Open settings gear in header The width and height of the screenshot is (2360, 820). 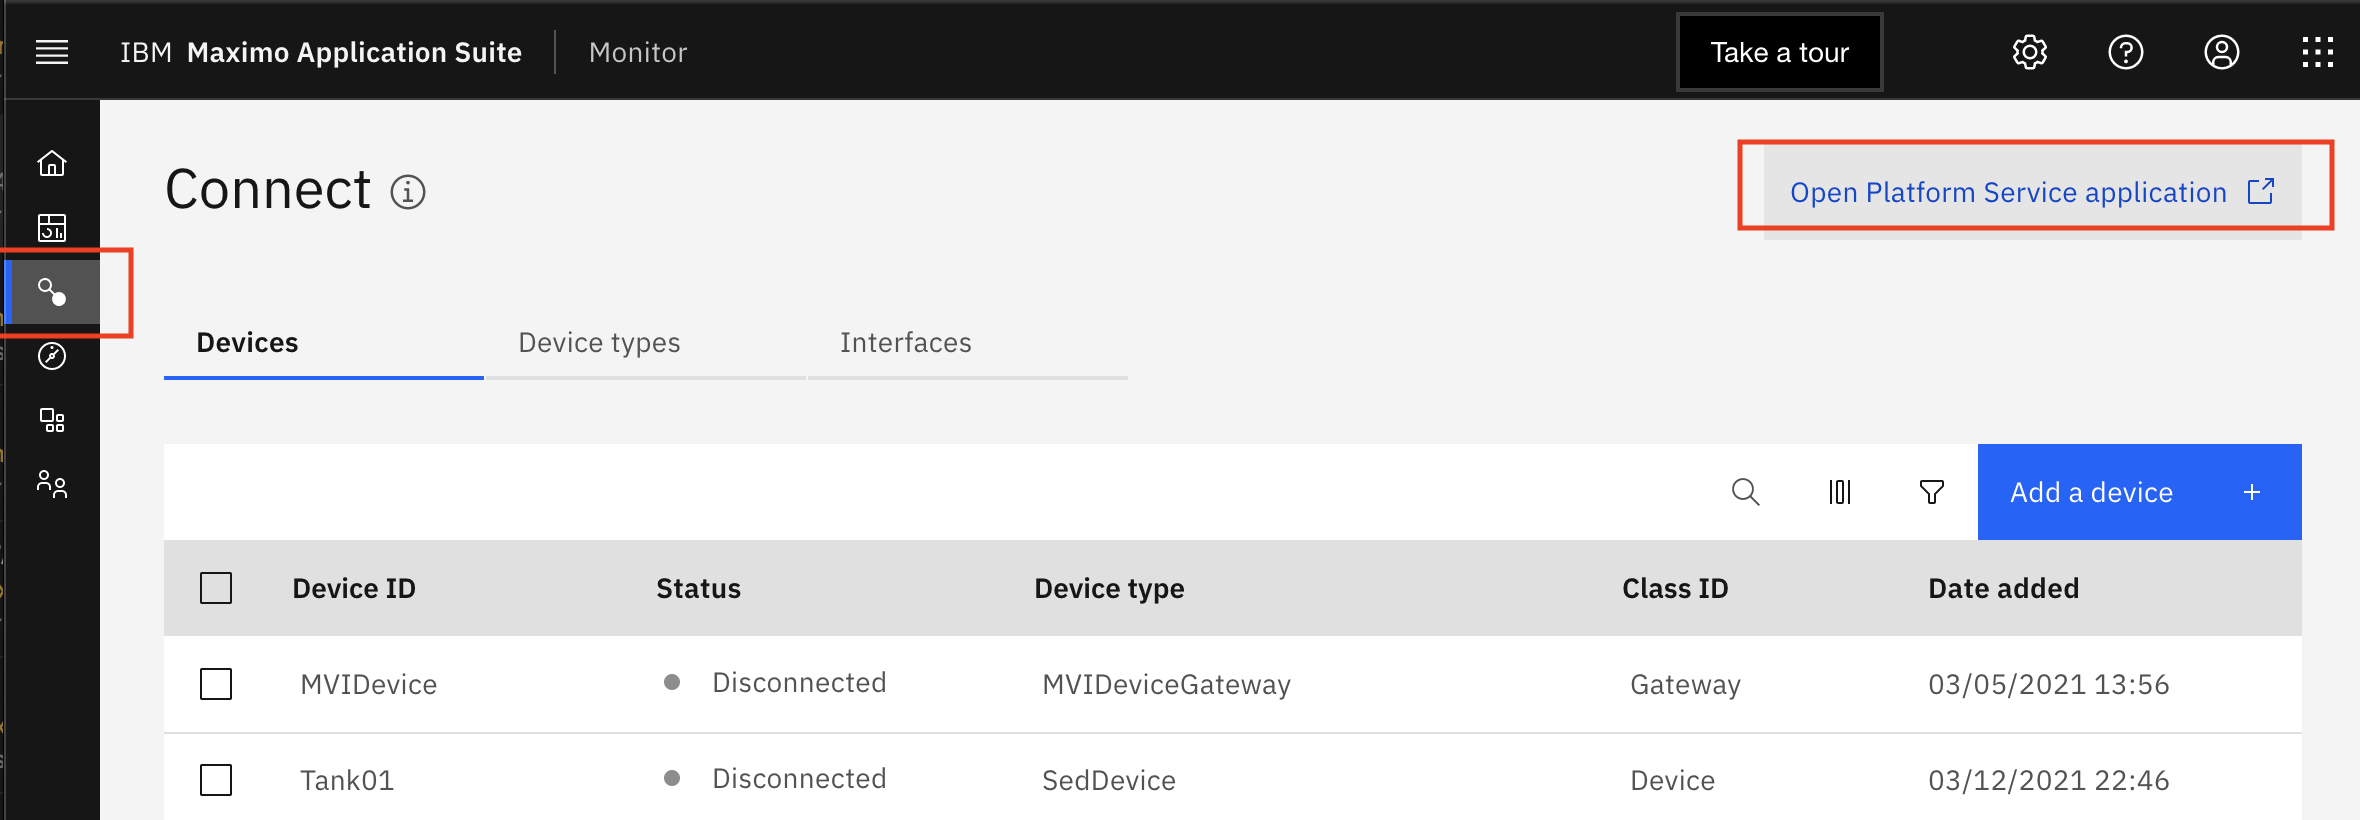(2030, 52)
